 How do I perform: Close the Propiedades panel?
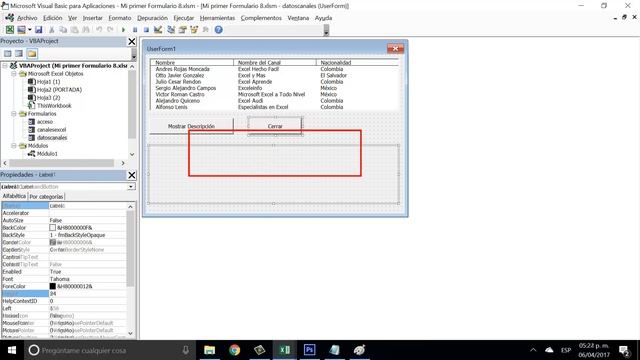pyautogui.click(x=131, y=175)
